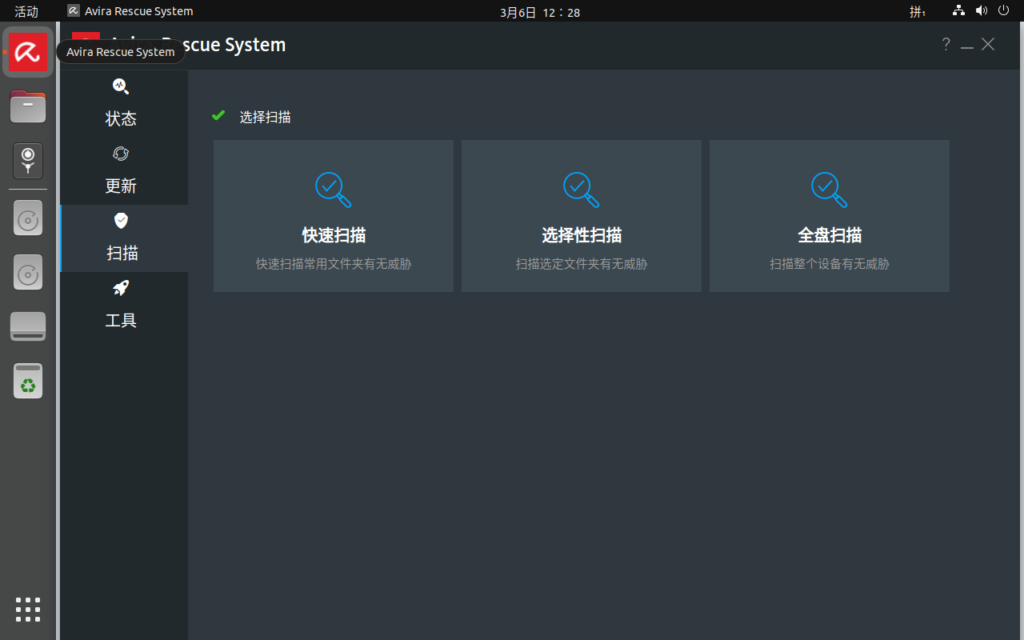The height and width of the screenshot is (640, 1024).
Task: Click the magnifier icon in 快速扫描 card
Action: [333, 189]
